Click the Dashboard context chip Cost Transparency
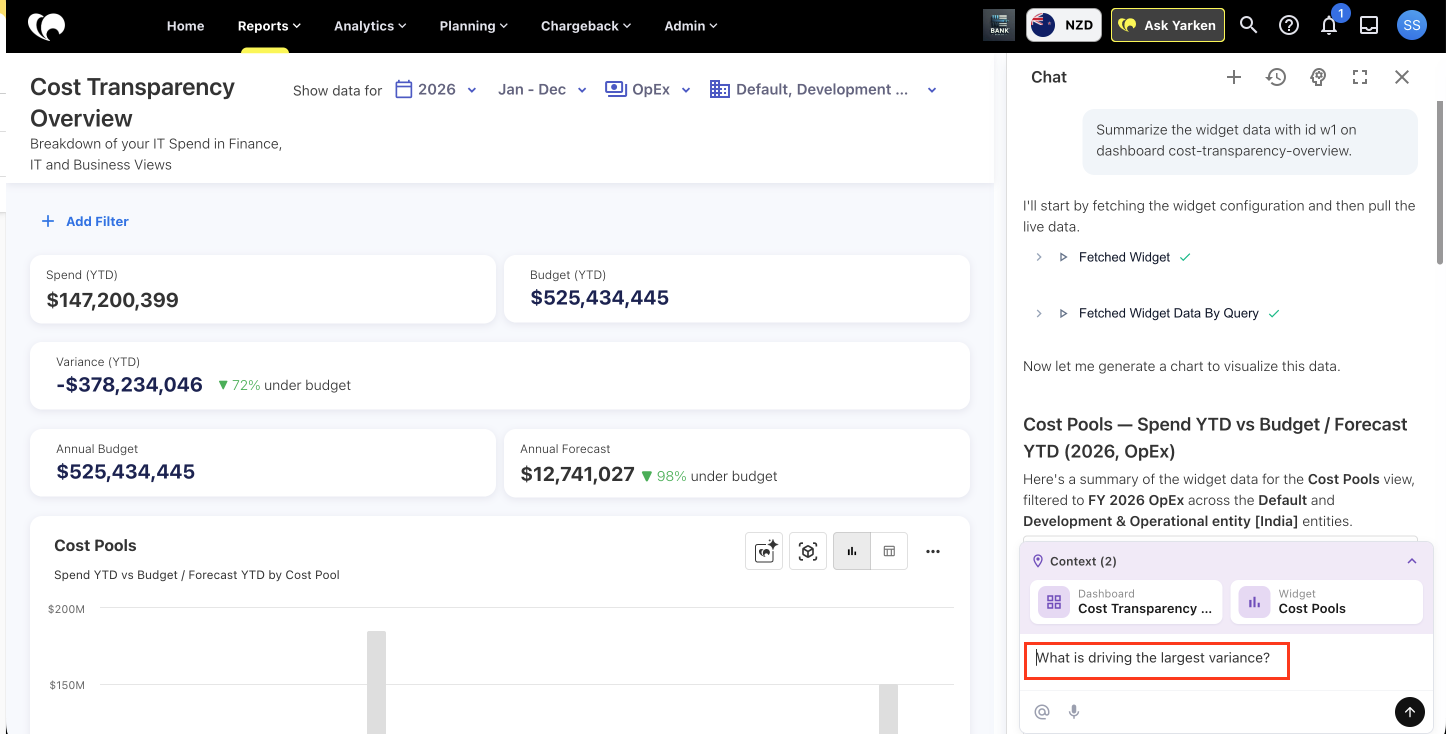Viewport: 1446px width, 734px height. pyautogui.click(x=1127, y=601)
